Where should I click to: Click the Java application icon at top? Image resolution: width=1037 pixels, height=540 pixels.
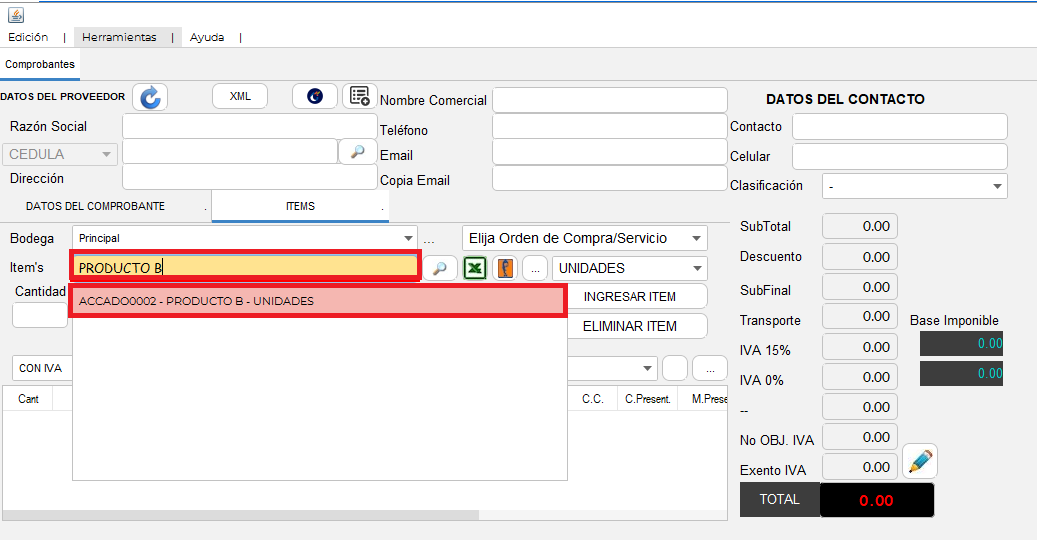pos(16,15)
